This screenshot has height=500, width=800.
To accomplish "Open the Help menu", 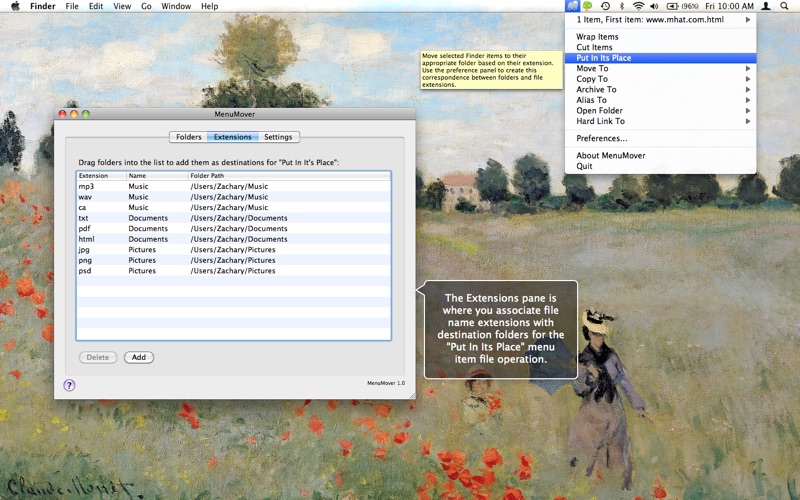I will [x=210, y=6].
